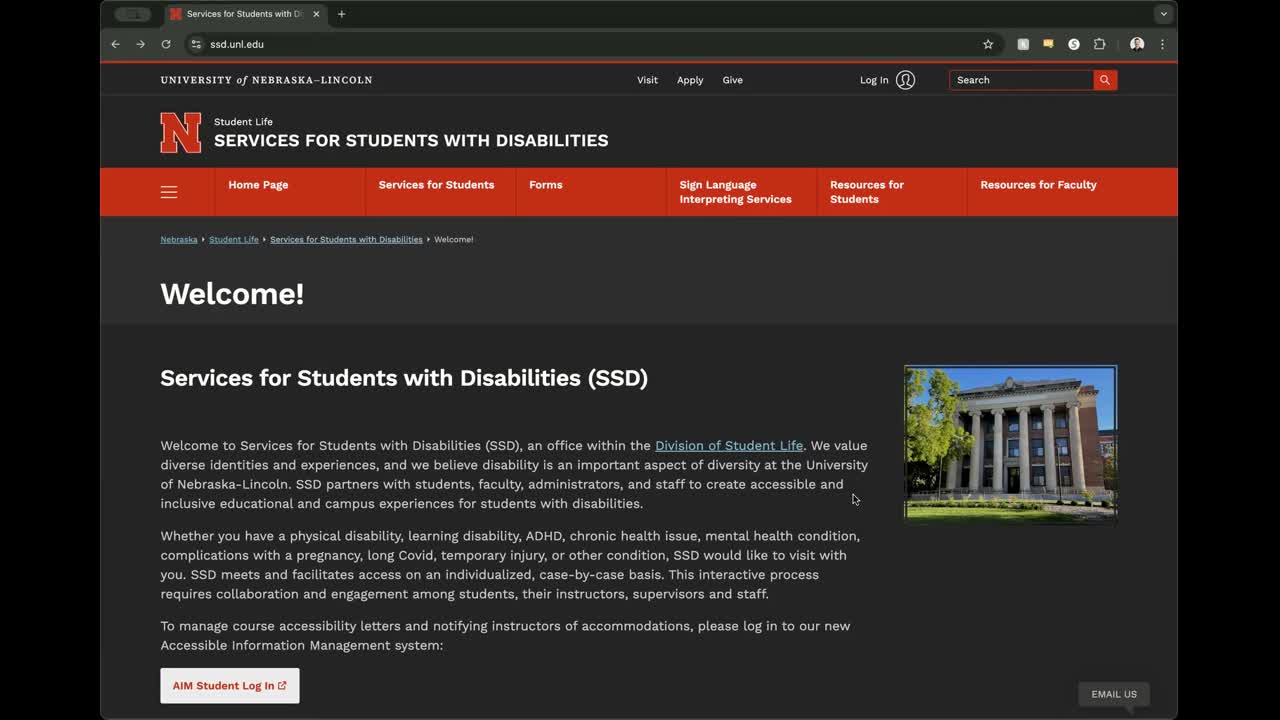Open the Forms menu item
This screenshot has width=1280, height=720.
coord(545,185)
